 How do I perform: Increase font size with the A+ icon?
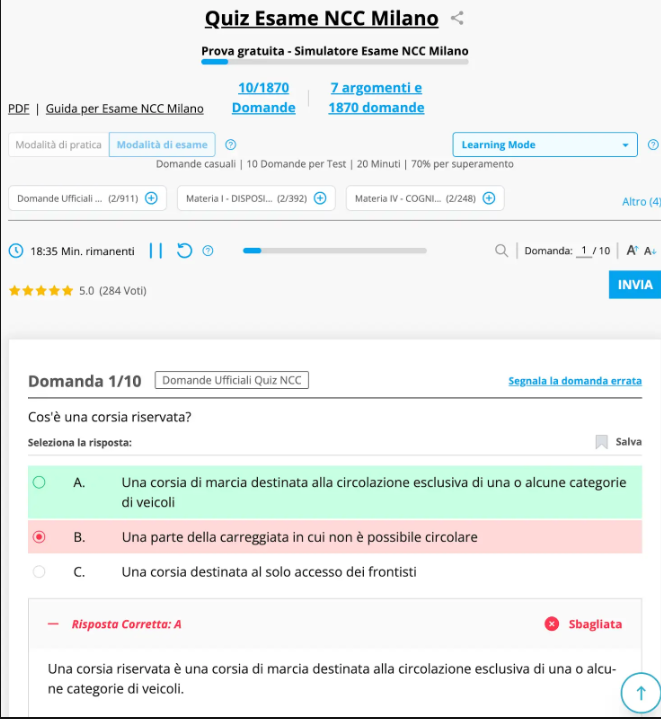click(632, 250)
